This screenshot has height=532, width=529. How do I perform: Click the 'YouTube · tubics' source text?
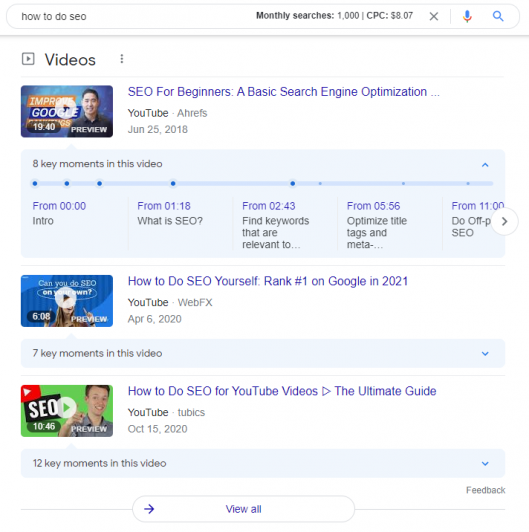(x=166, y=413)
